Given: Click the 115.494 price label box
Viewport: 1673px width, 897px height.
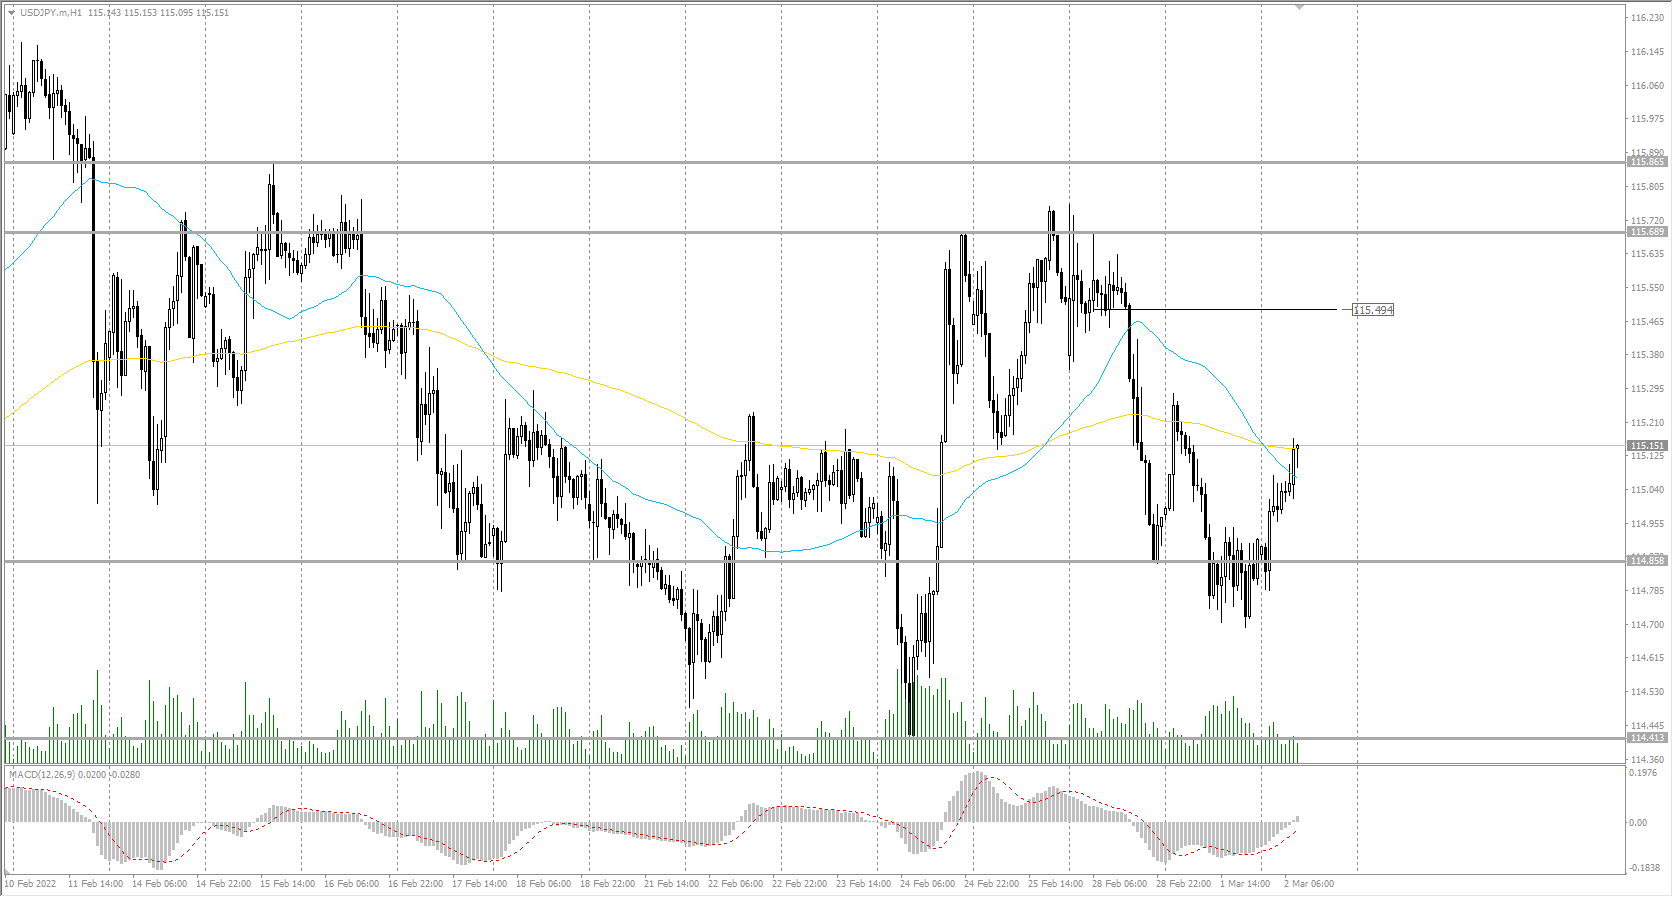Looking at the screenshot, I should click(1373, 310).
